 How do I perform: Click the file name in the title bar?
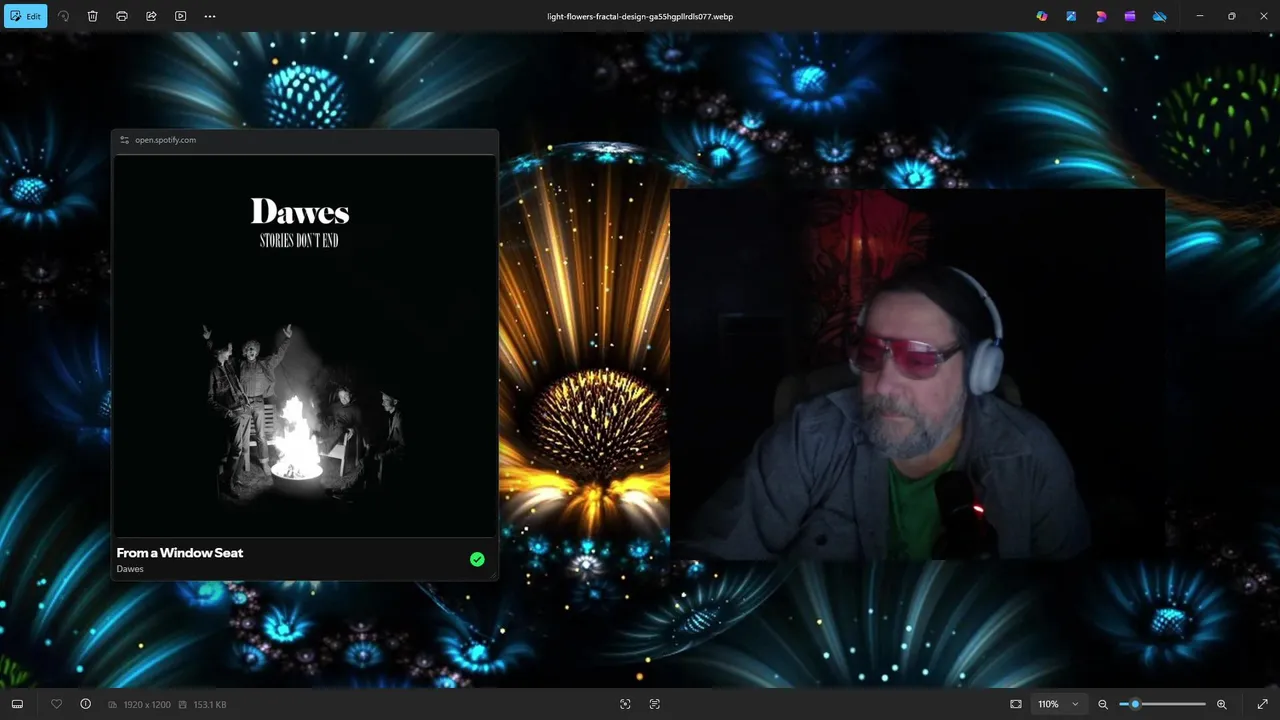click(x=640, y=16)
